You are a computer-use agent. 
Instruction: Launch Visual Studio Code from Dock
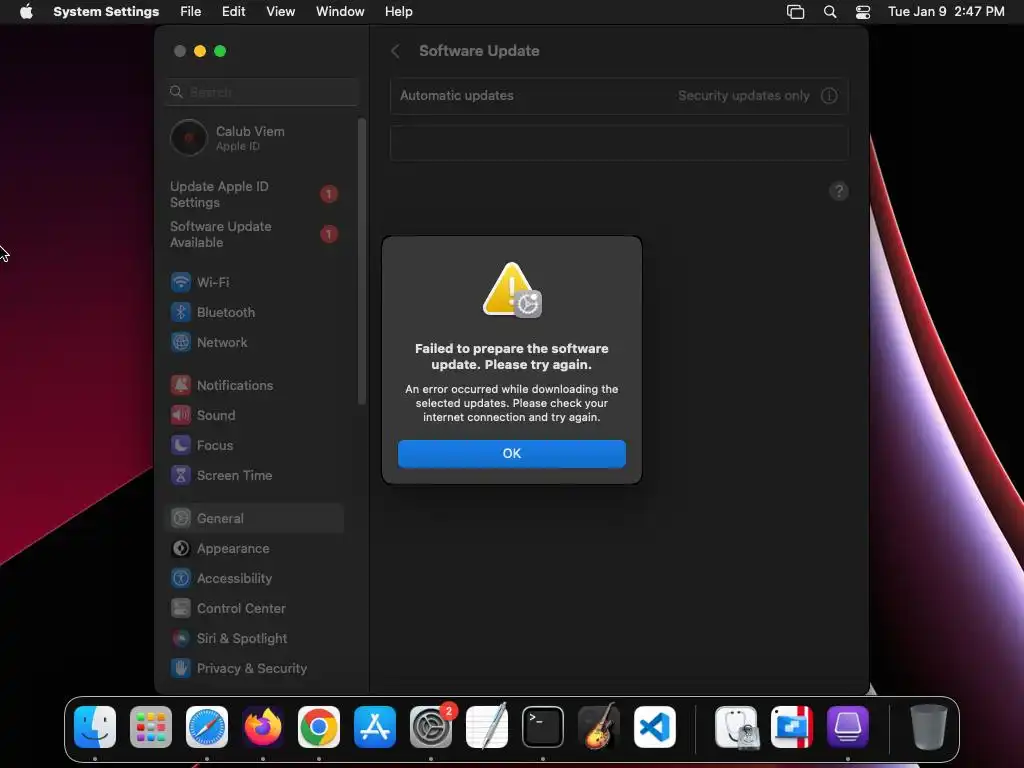click(654, 727)
